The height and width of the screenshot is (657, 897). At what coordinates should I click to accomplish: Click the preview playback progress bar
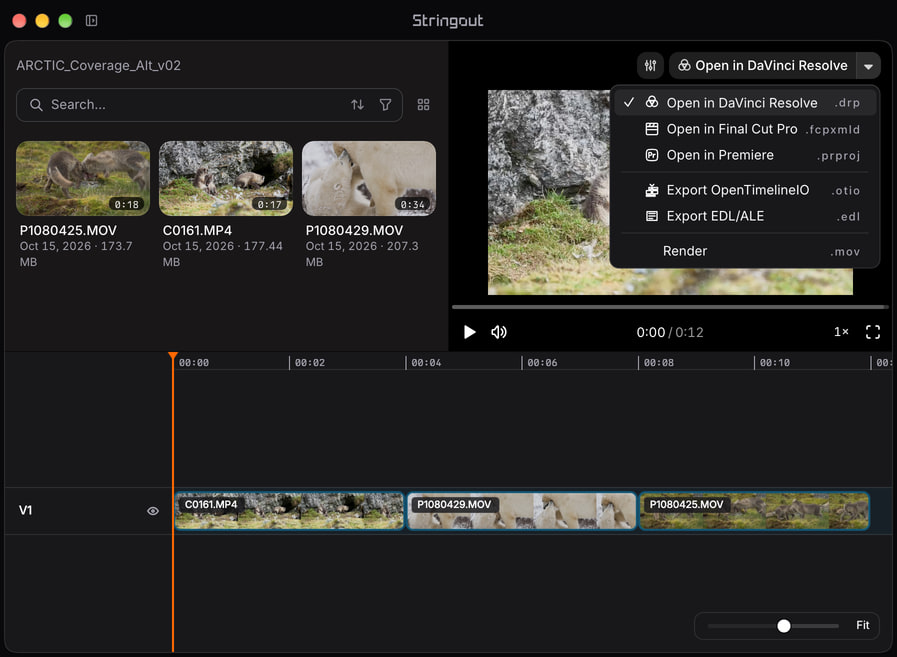670,307
